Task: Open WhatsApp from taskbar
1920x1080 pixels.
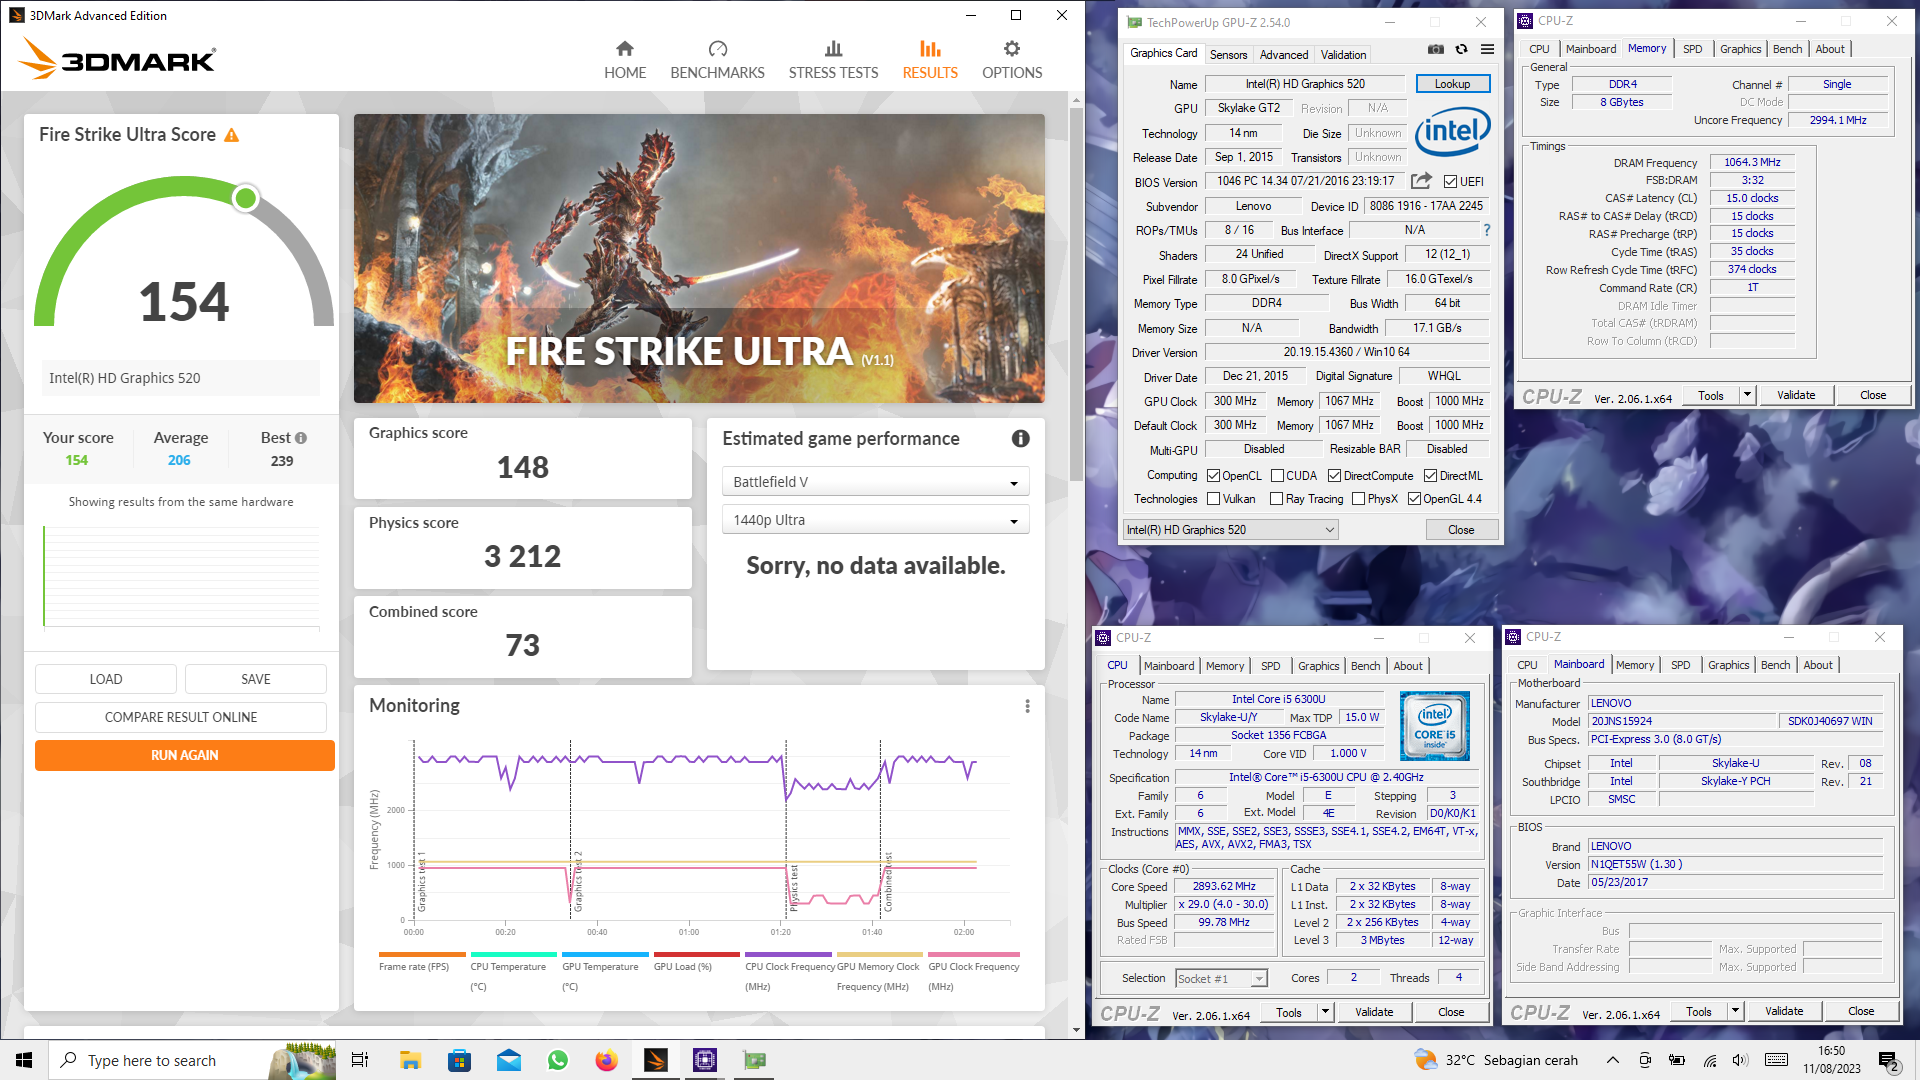Action: (x=558, y=1060)
